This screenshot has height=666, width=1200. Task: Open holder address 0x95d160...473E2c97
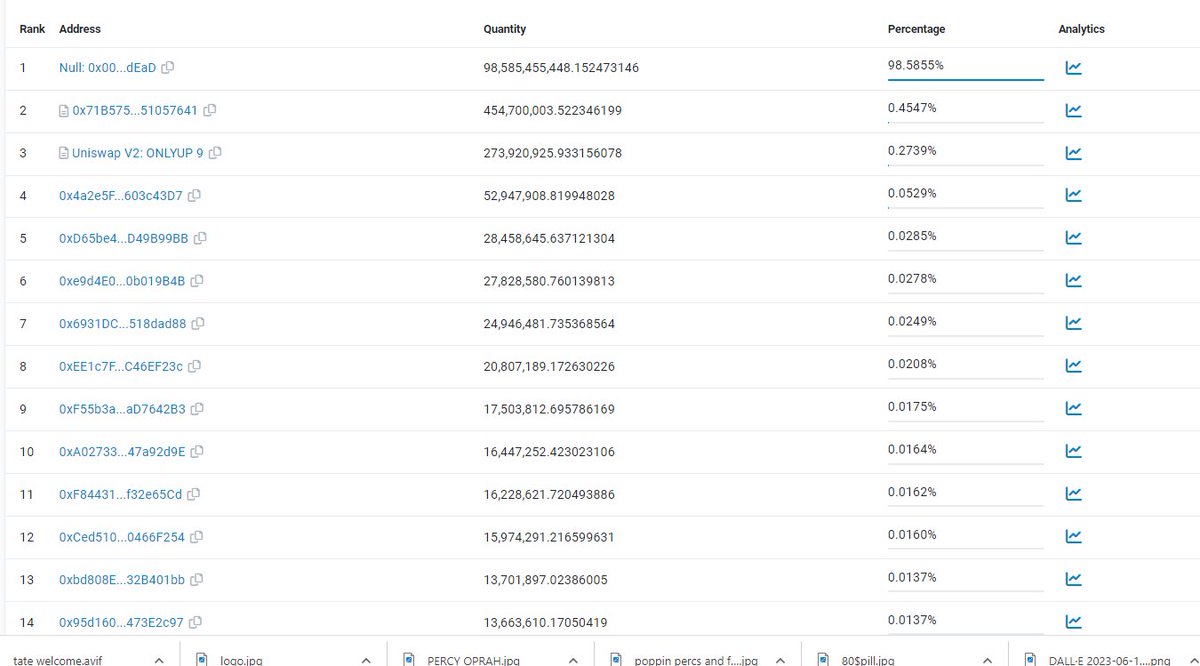[121, 622]
